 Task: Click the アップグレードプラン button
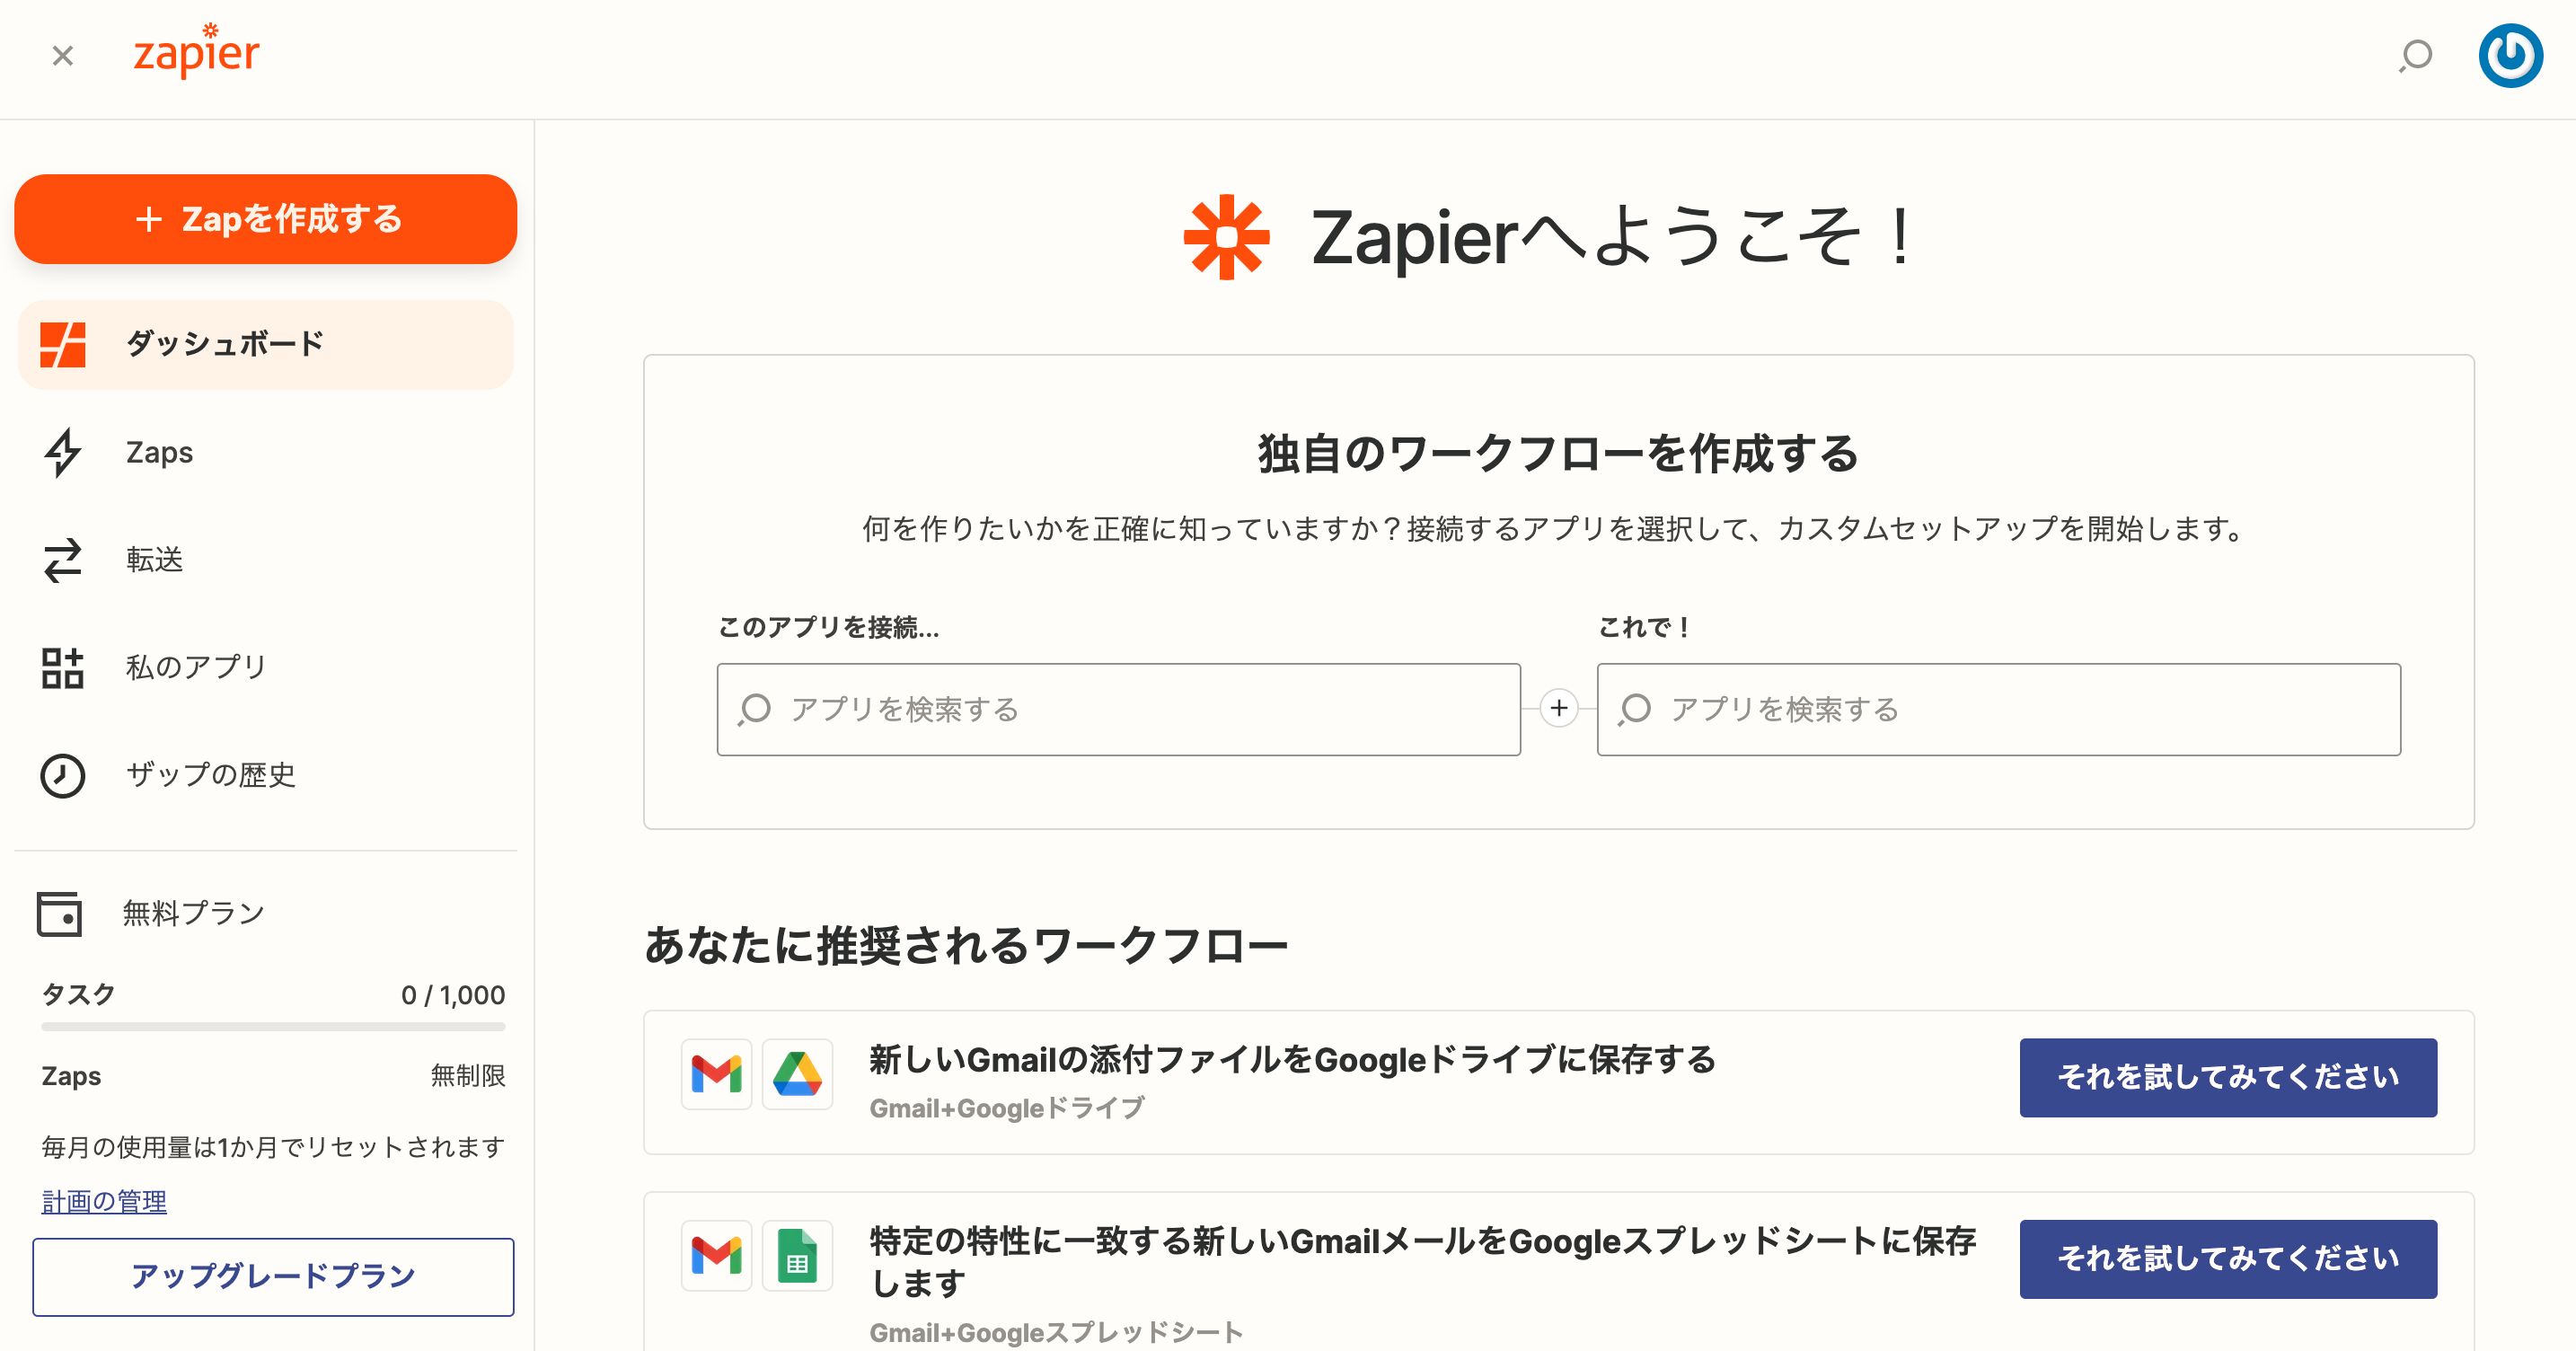click(273, 1276)
